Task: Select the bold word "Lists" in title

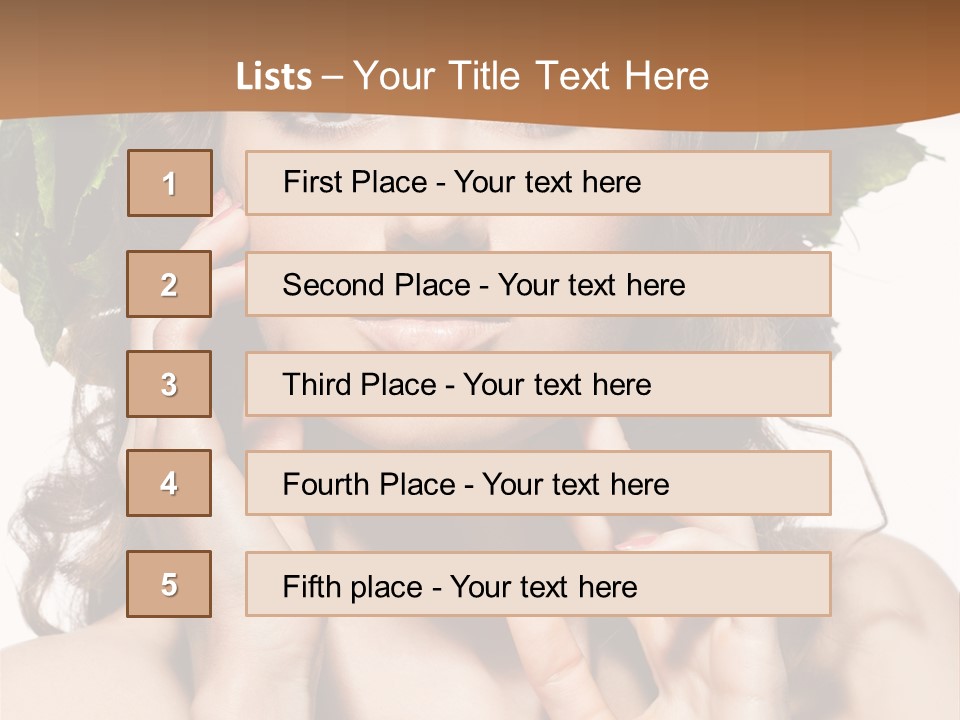Action: tap(274, 77)
